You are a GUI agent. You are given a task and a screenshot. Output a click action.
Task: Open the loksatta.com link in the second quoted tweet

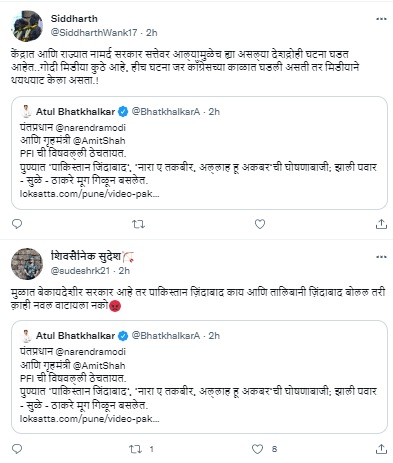click(x=89, y=419)
